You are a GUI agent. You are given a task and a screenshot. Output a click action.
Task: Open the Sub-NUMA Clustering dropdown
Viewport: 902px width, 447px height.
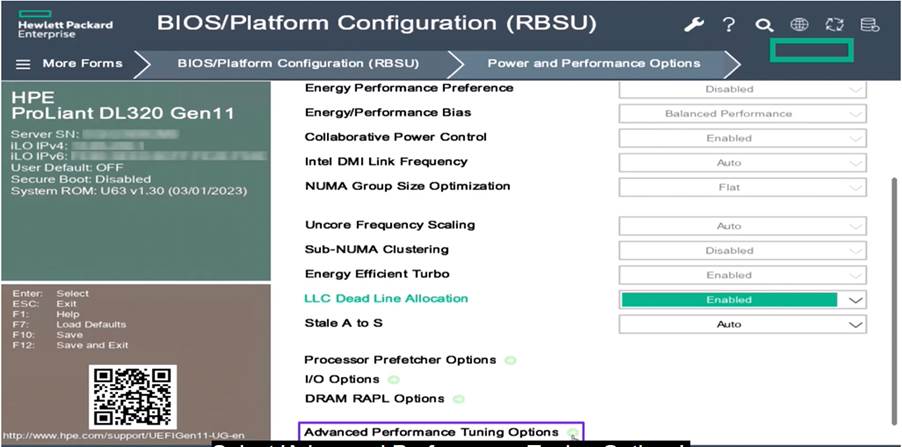(743, 251)
